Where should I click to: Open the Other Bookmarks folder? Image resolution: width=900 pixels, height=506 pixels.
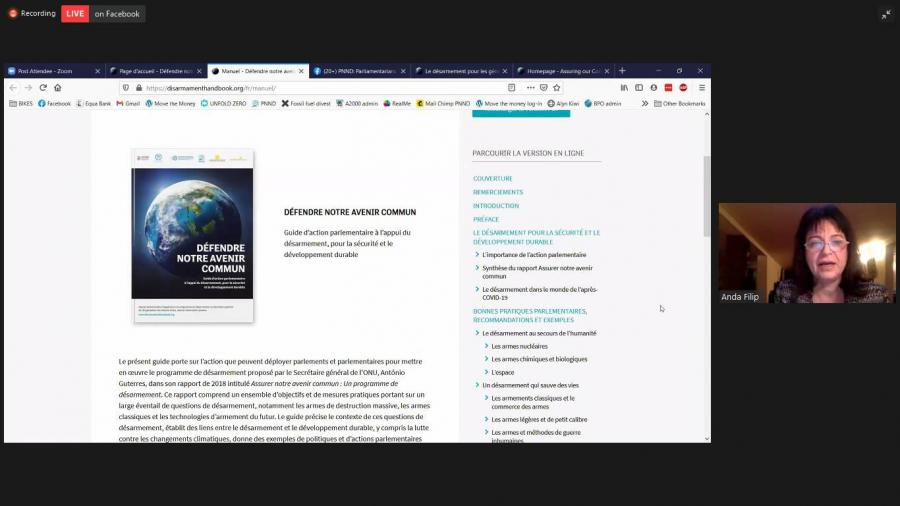(680, 103)
